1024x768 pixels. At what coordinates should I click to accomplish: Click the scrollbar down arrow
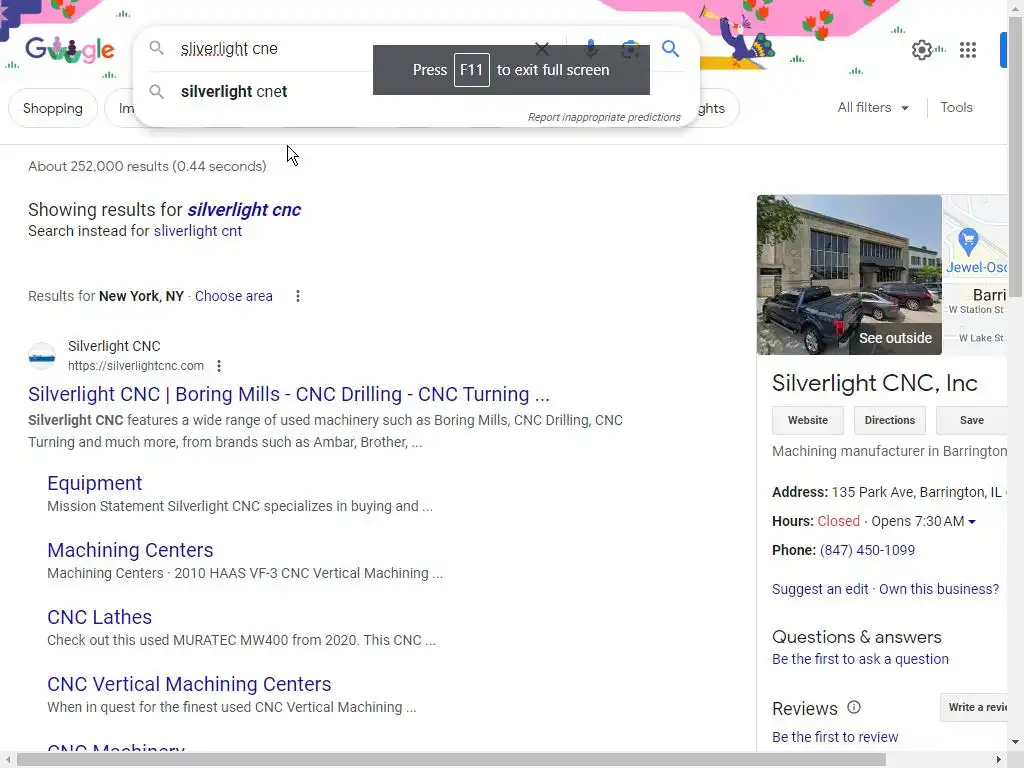pyautogui.click(x=1016, y=743)
